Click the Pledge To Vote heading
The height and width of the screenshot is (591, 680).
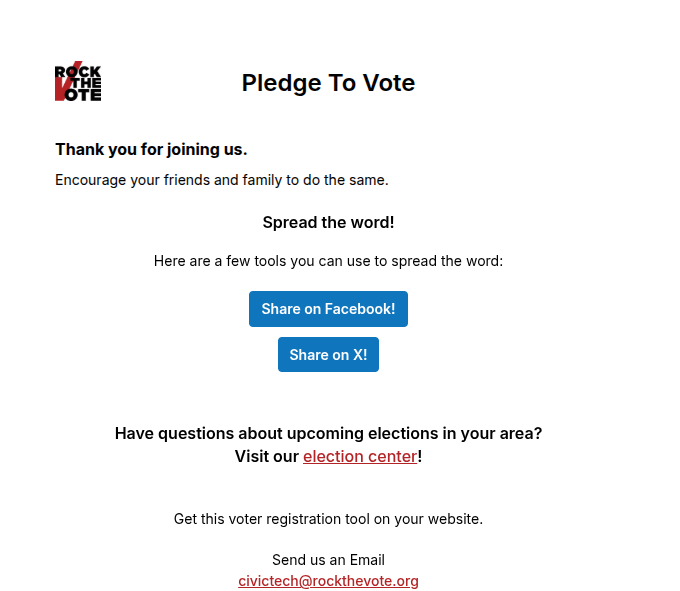pyautogui.click(x=328, y=83)
